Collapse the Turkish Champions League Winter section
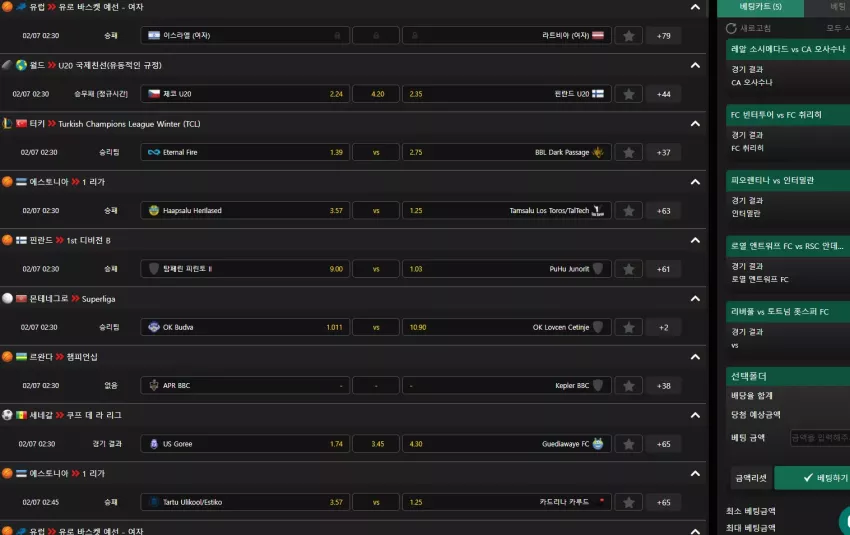This screenshot has height=535, width=850. coord(695,124)
